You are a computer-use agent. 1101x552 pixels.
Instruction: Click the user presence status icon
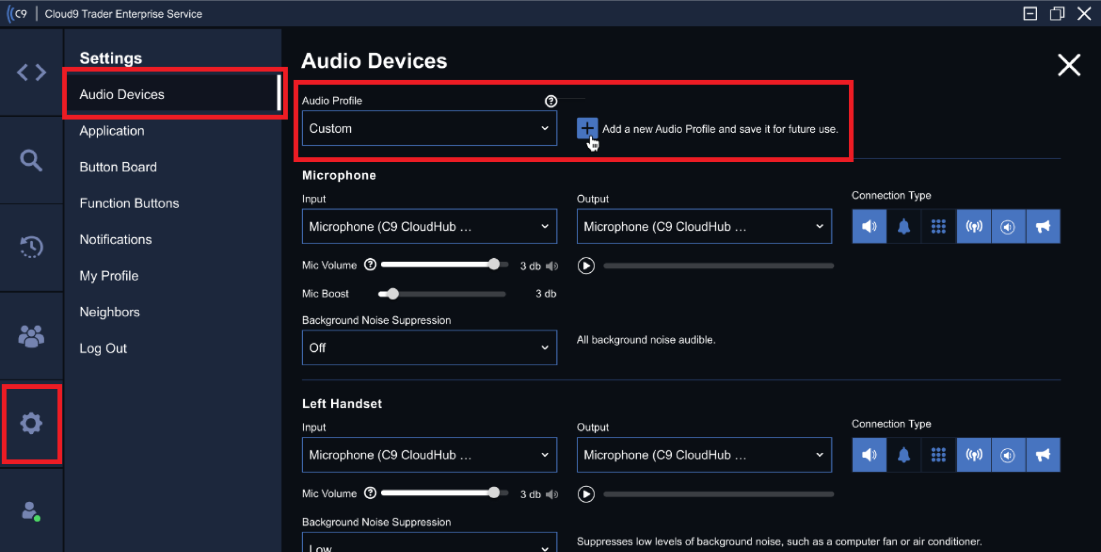click(31, 511)
